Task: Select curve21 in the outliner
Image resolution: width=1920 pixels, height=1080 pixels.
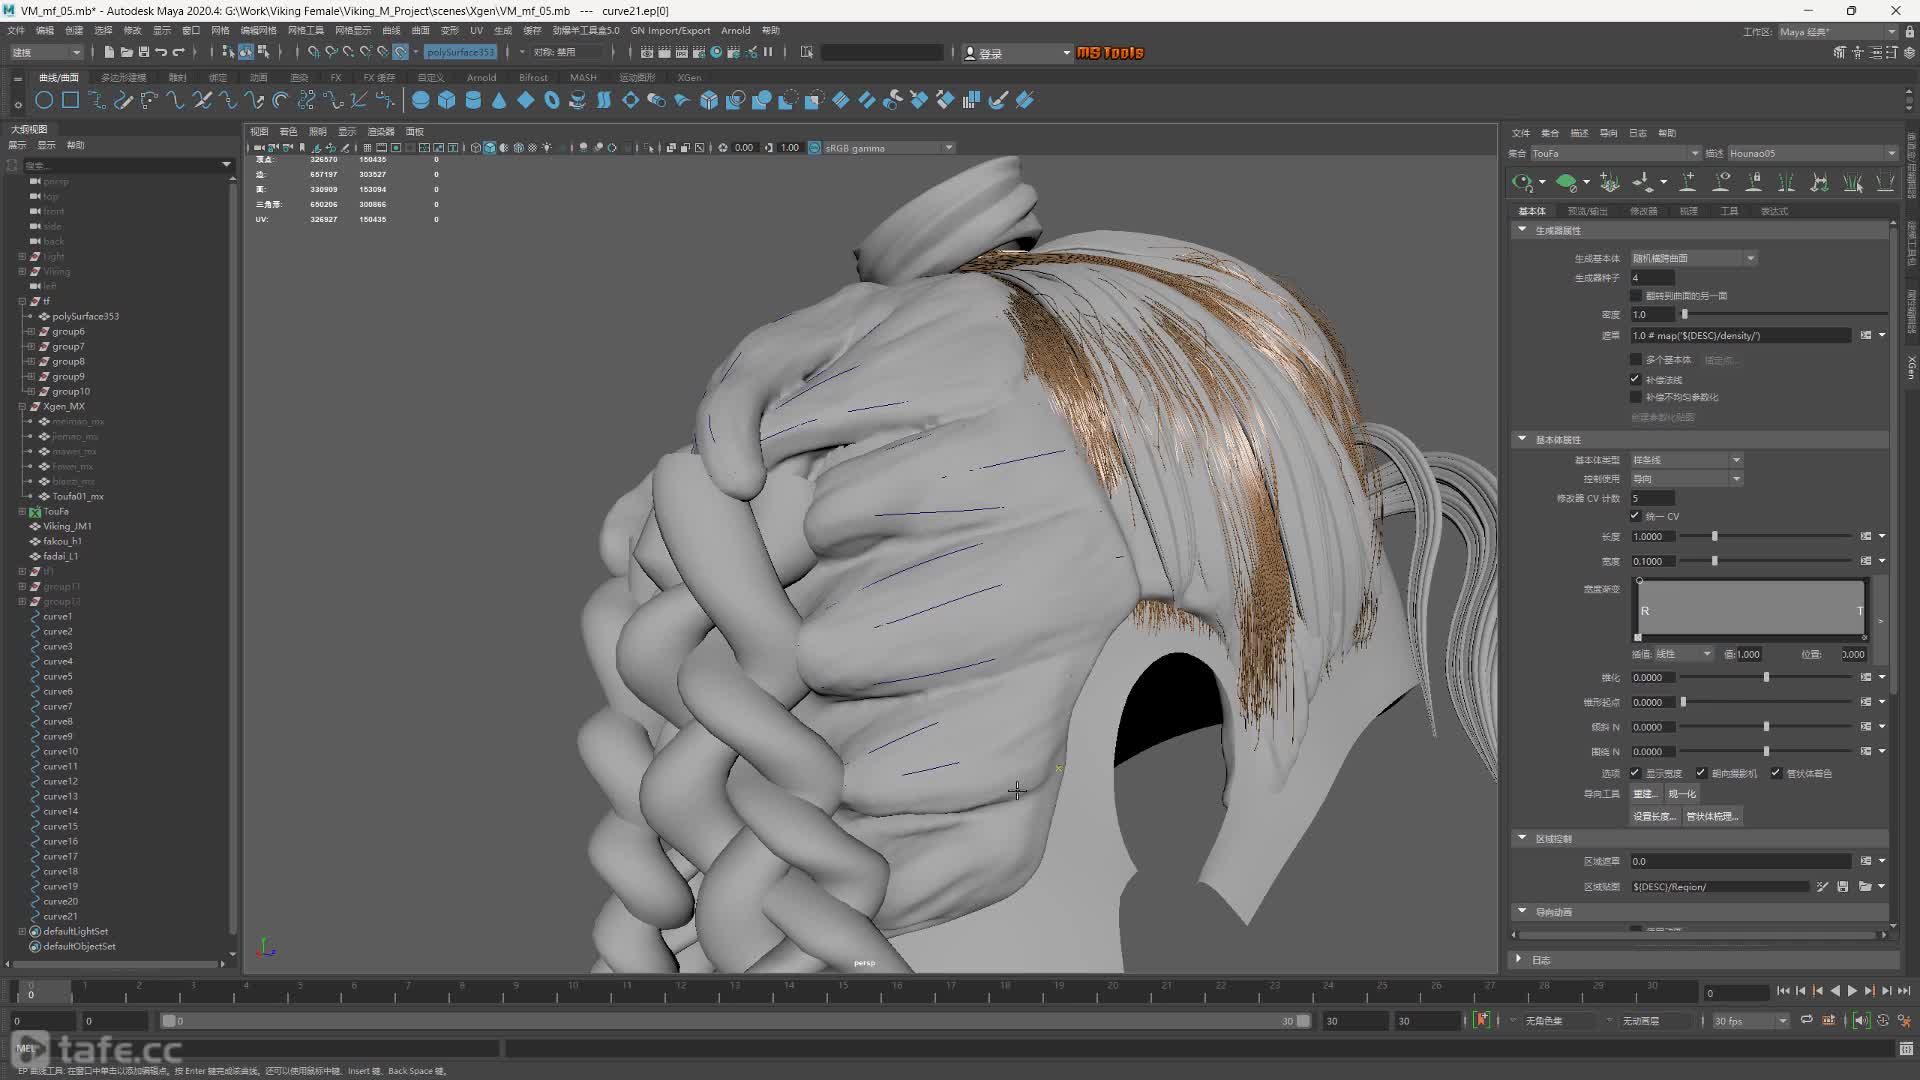Action: pos(60,916)
